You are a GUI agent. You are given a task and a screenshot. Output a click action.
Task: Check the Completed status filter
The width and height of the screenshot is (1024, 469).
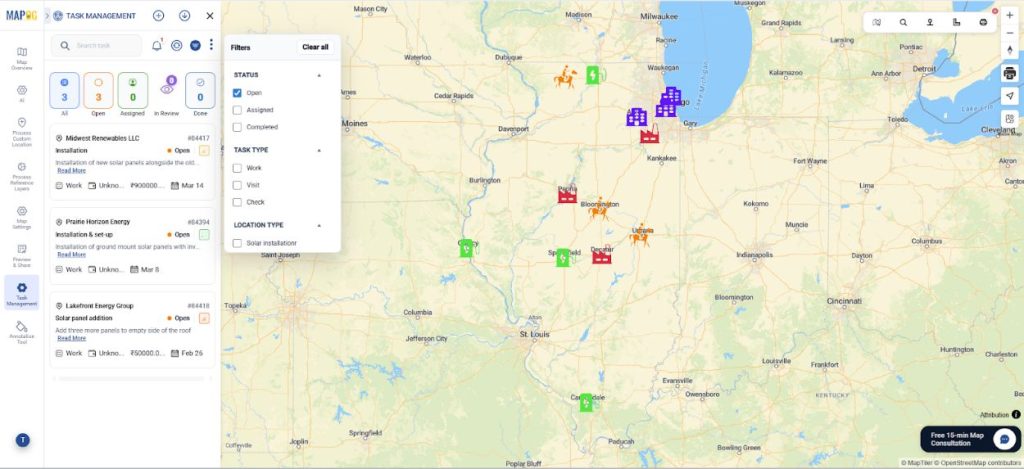point(237,127)
